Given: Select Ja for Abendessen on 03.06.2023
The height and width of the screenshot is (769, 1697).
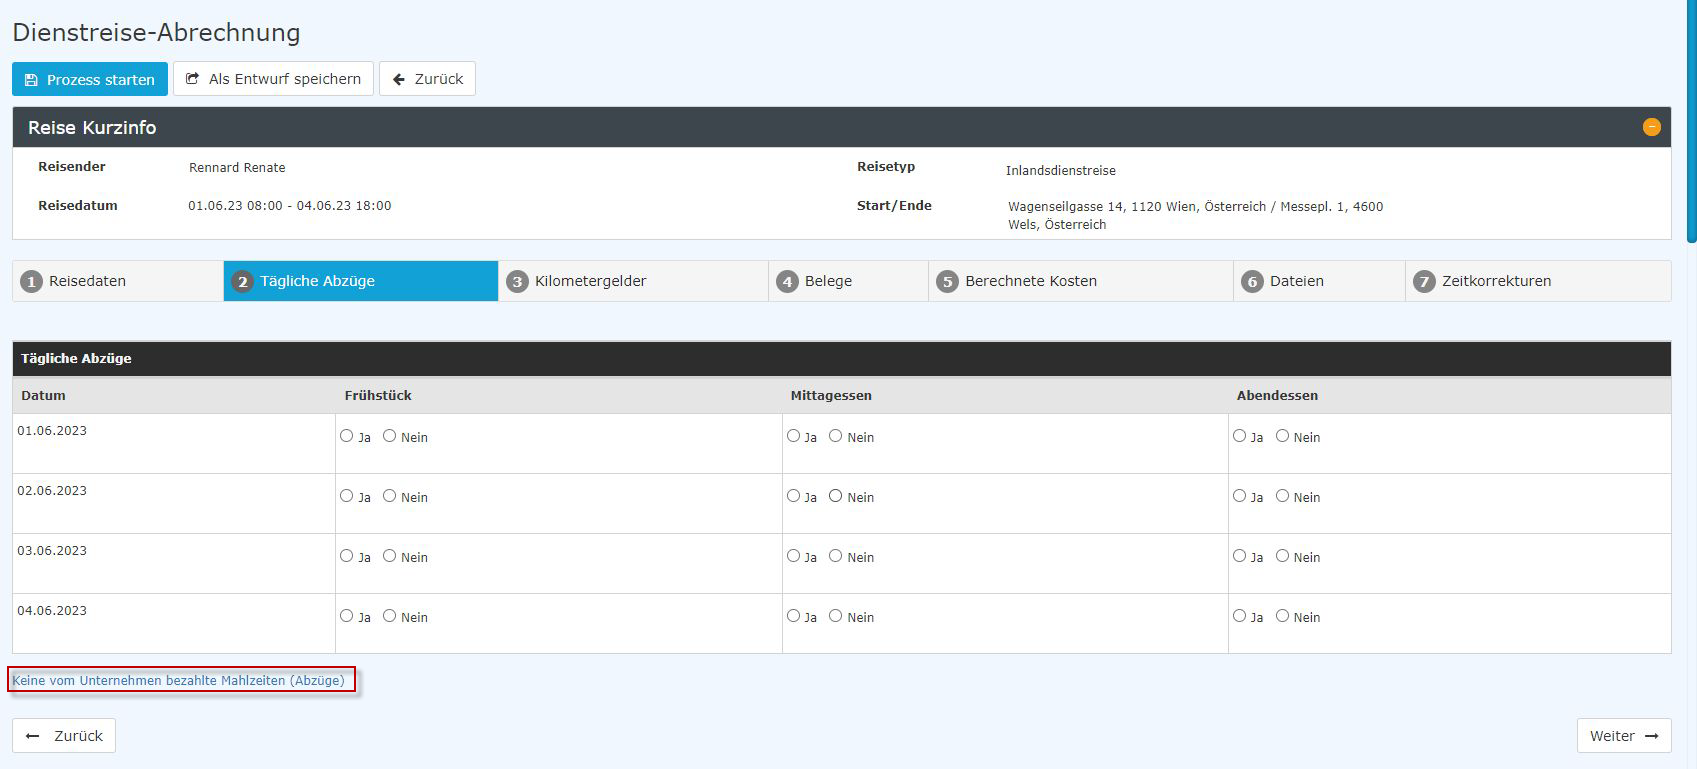Looking at the screenshot, I should coord(1240,556).
